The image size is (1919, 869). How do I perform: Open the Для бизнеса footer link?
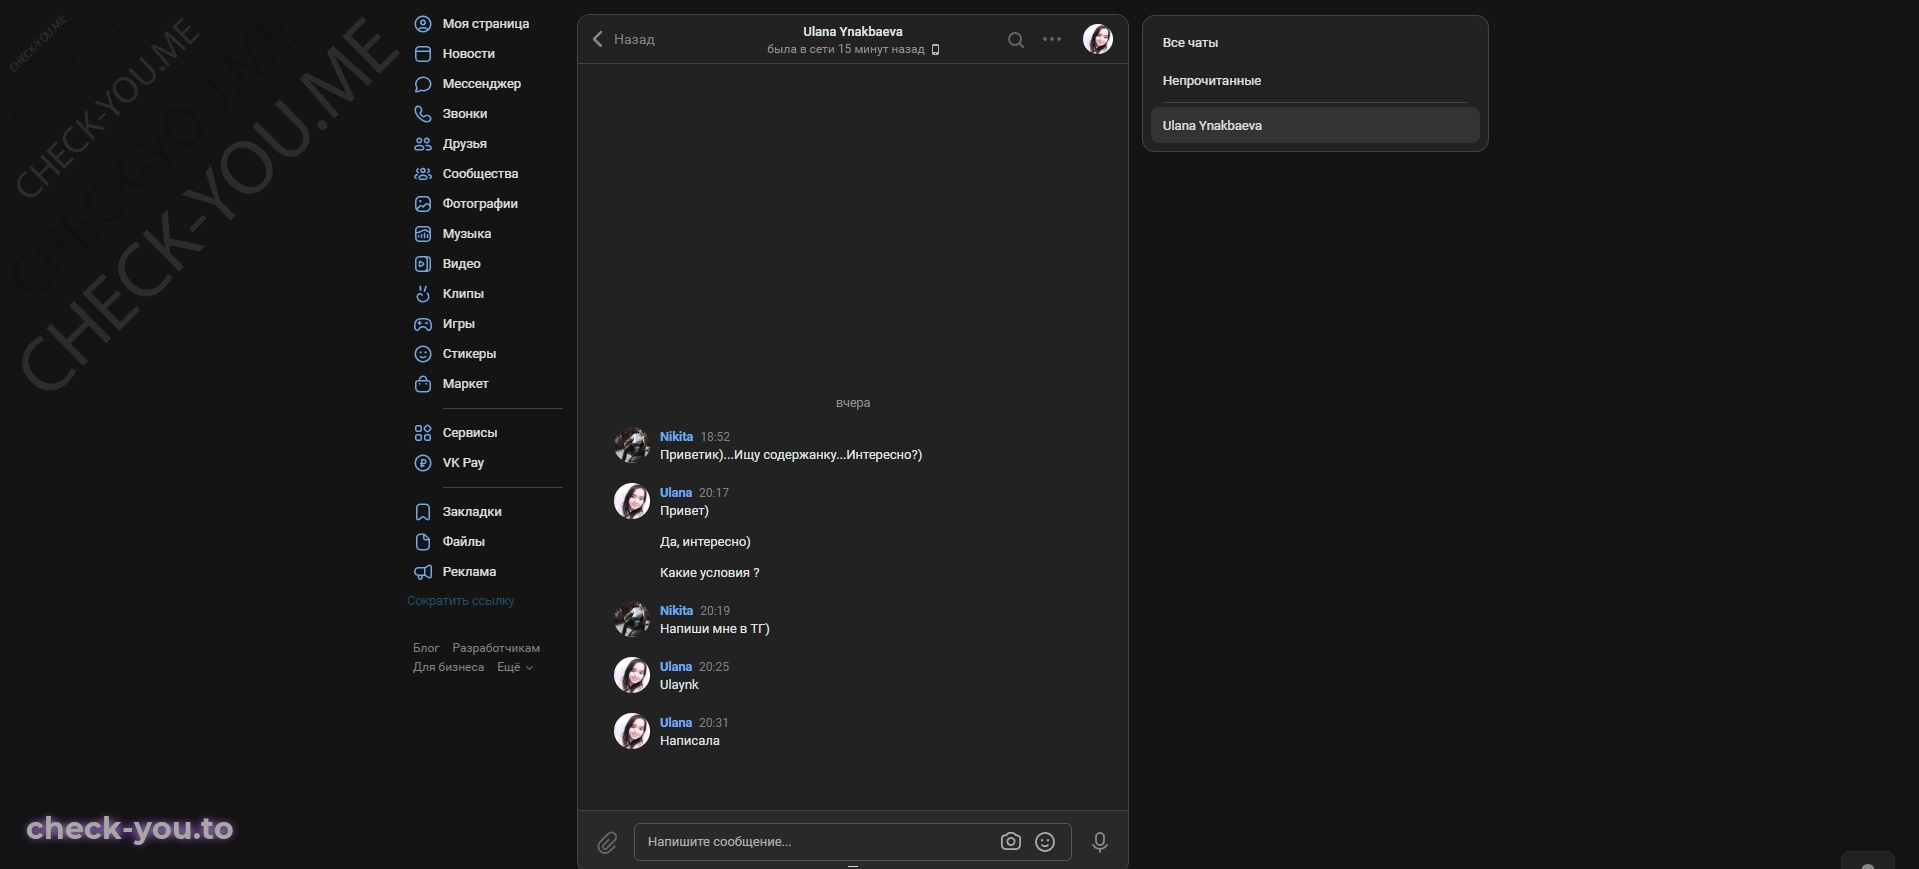[448, 667]
